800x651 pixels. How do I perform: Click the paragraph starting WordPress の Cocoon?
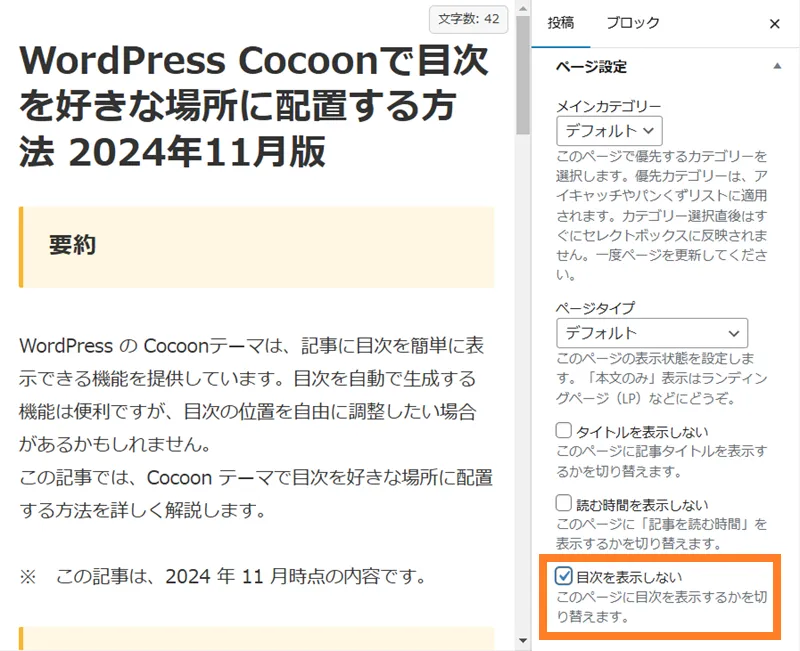(x=256, y=428)
